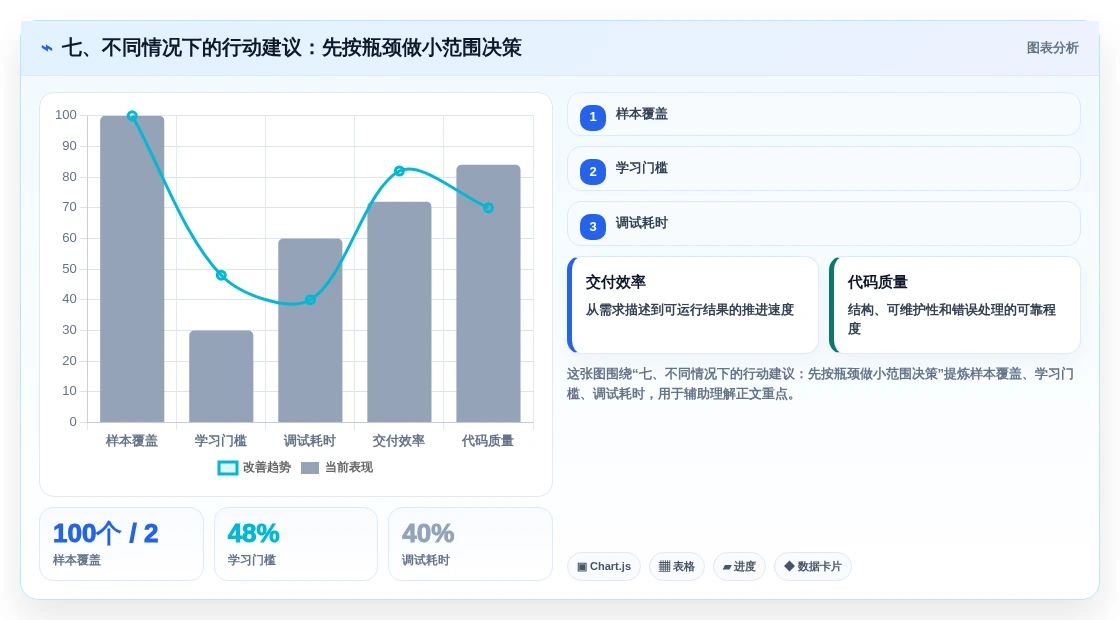Click the title 七、不同情况下的行动建议
The image size is (1120, 620).
[182, 48]
